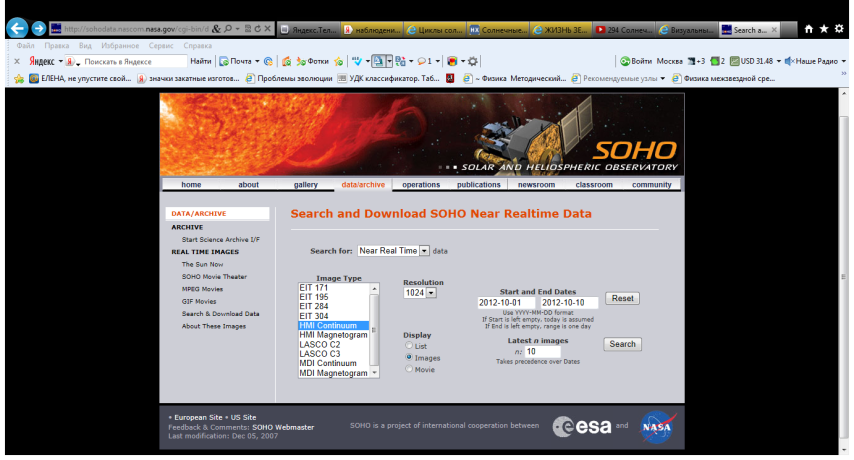Select LASCO C2 in Image Type list

pos(333,344)
